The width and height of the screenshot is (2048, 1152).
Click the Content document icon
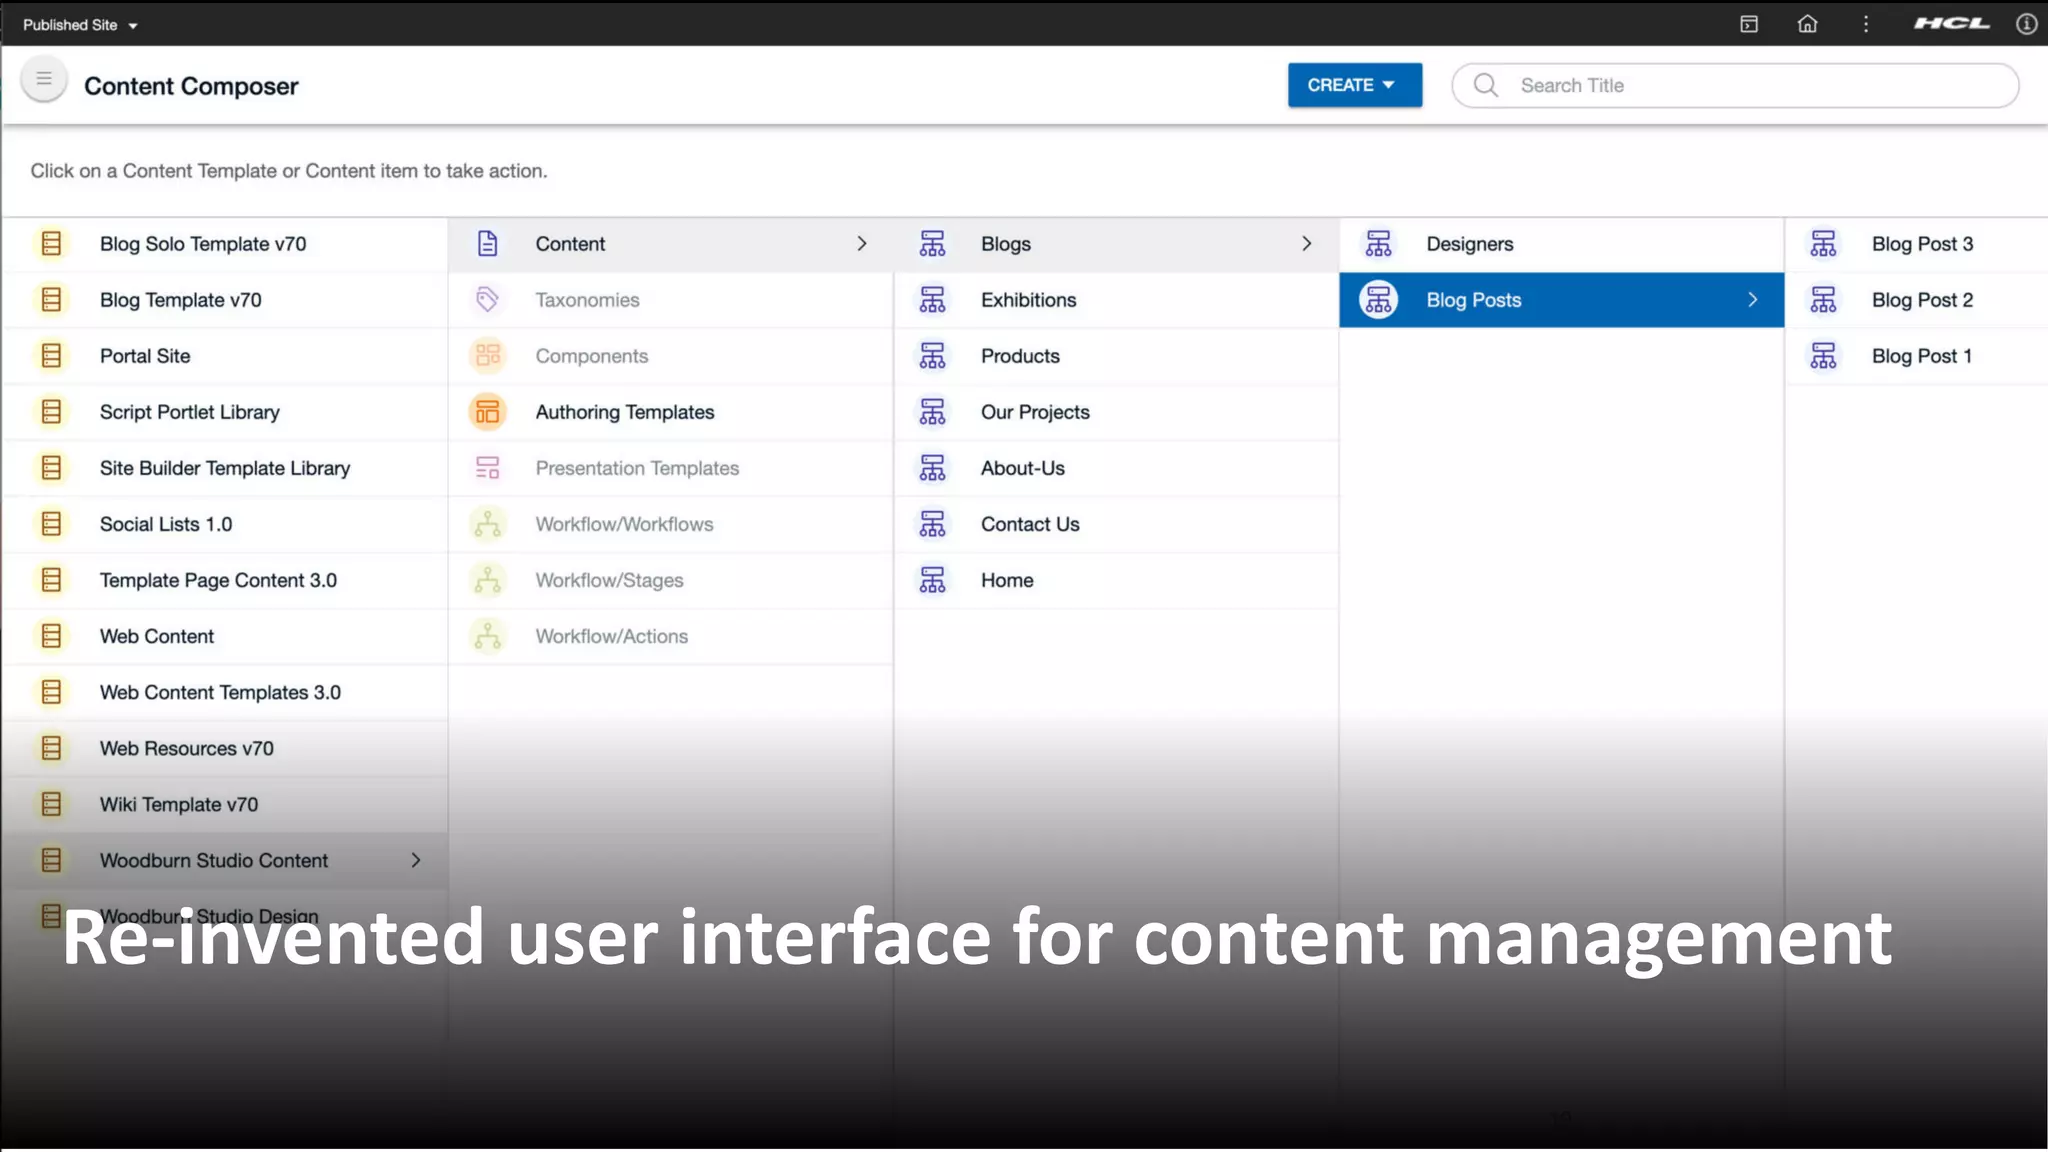488,243
